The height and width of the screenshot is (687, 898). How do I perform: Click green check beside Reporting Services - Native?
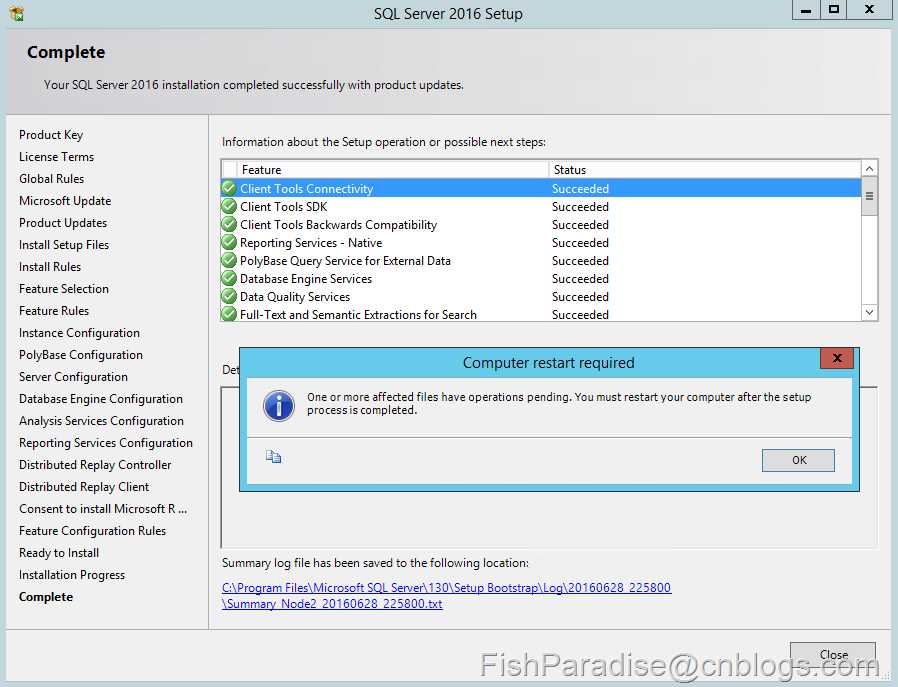coord(229,242)
